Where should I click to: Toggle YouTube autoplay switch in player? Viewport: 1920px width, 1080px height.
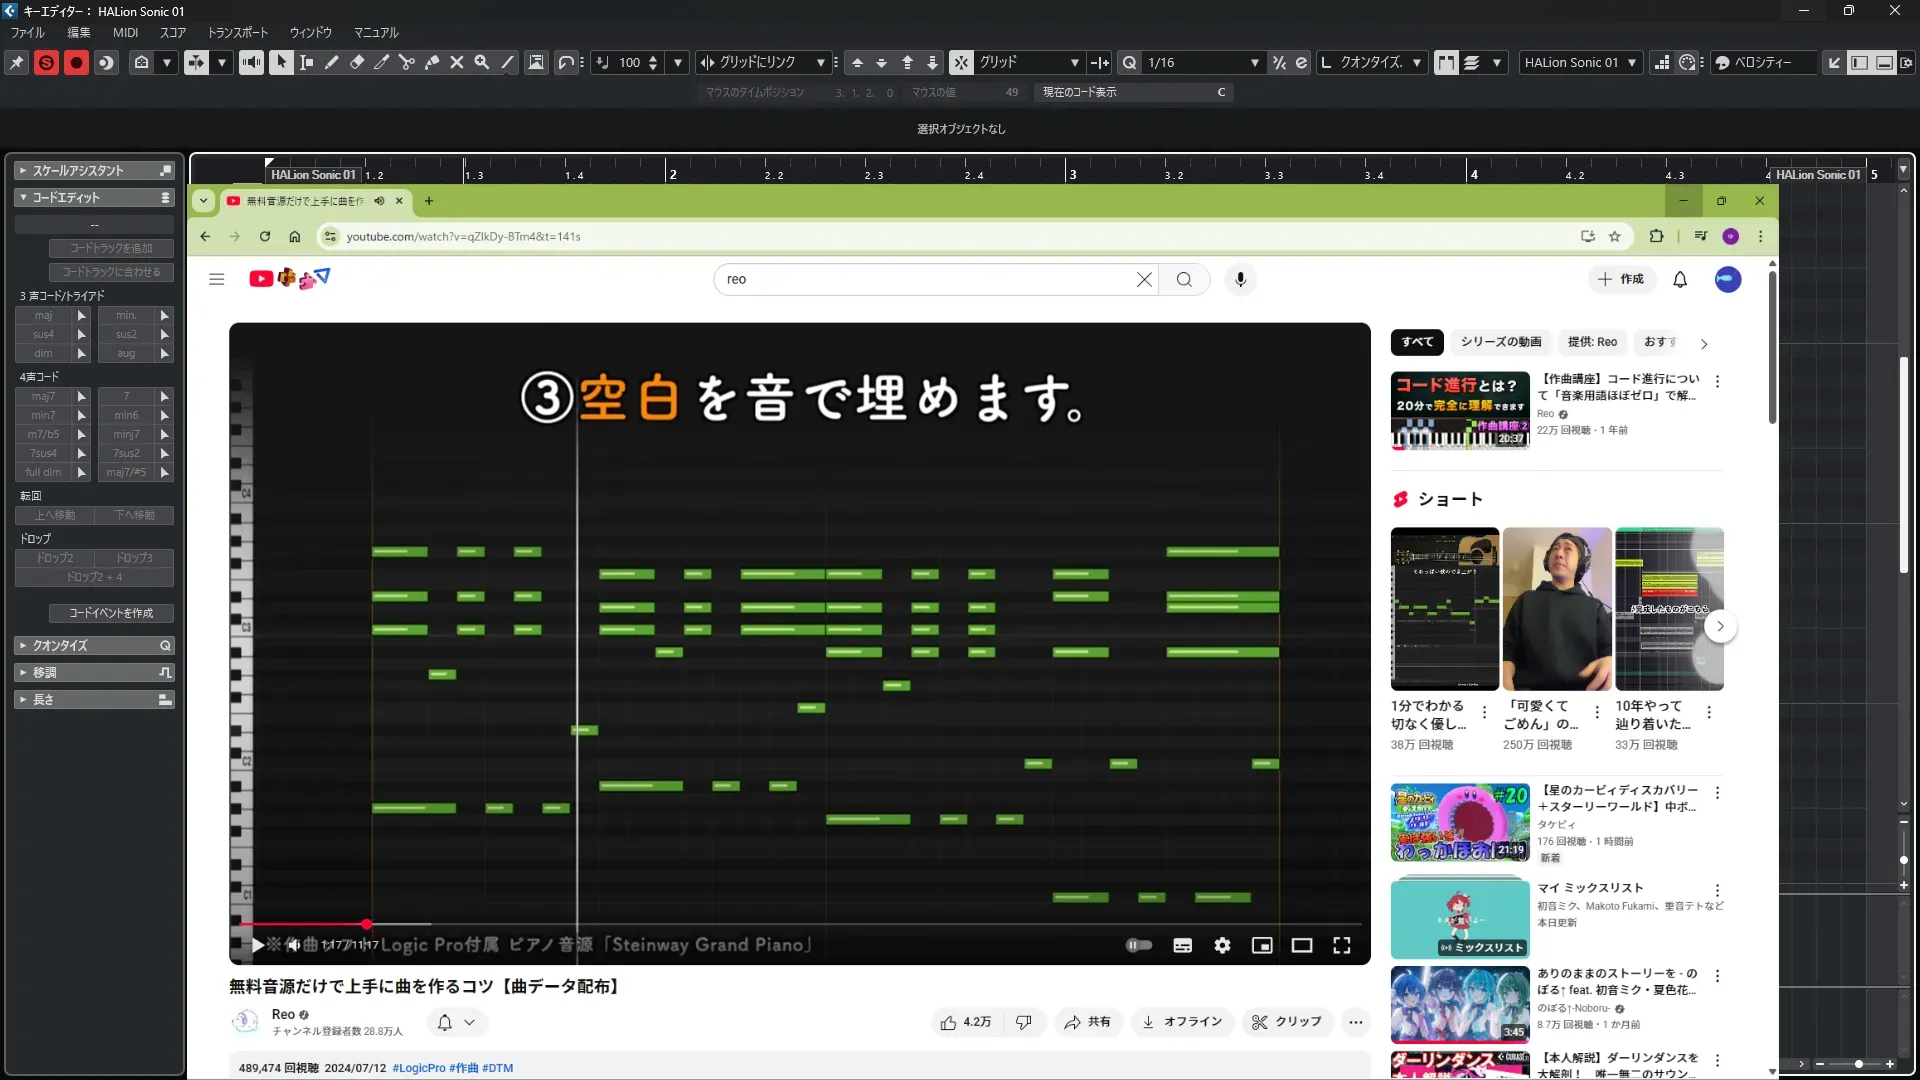coord(1139,945)
